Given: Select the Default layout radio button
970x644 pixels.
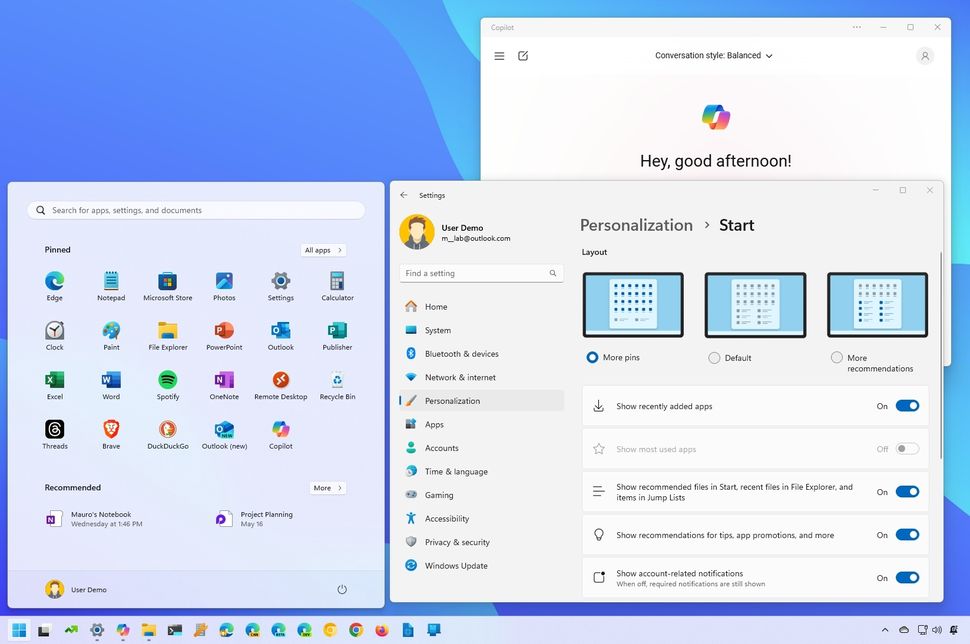Looking at the screenshot, I should 715,357.
